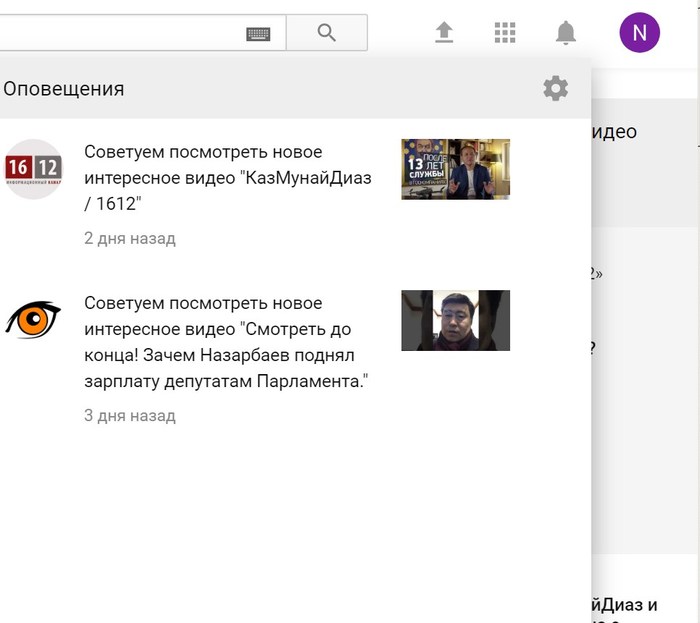Click the 16 12 channel avatar
The image size is (700, 623).
[x=33, y=168]
